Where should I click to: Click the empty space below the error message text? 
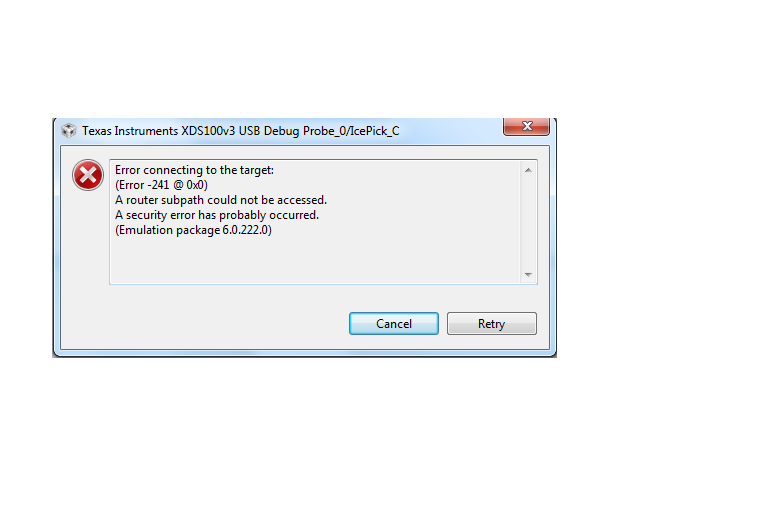pyautogui.click(x=316, y=259)
